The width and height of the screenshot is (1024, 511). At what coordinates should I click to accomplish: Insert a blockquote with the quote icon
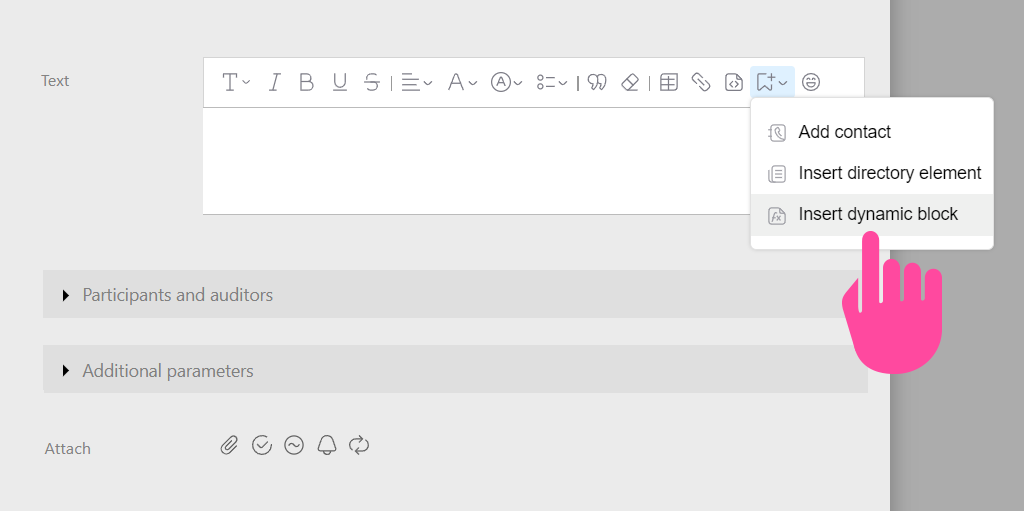(x=597, y=82)
